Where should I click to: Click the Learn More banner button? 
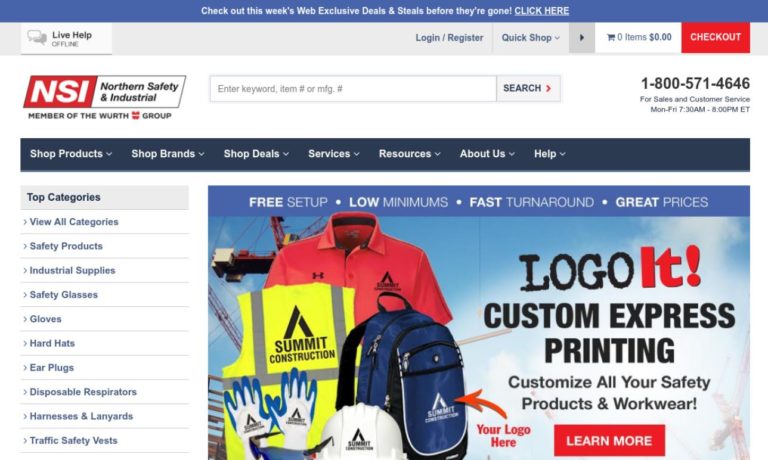click(x=609, y=440)
